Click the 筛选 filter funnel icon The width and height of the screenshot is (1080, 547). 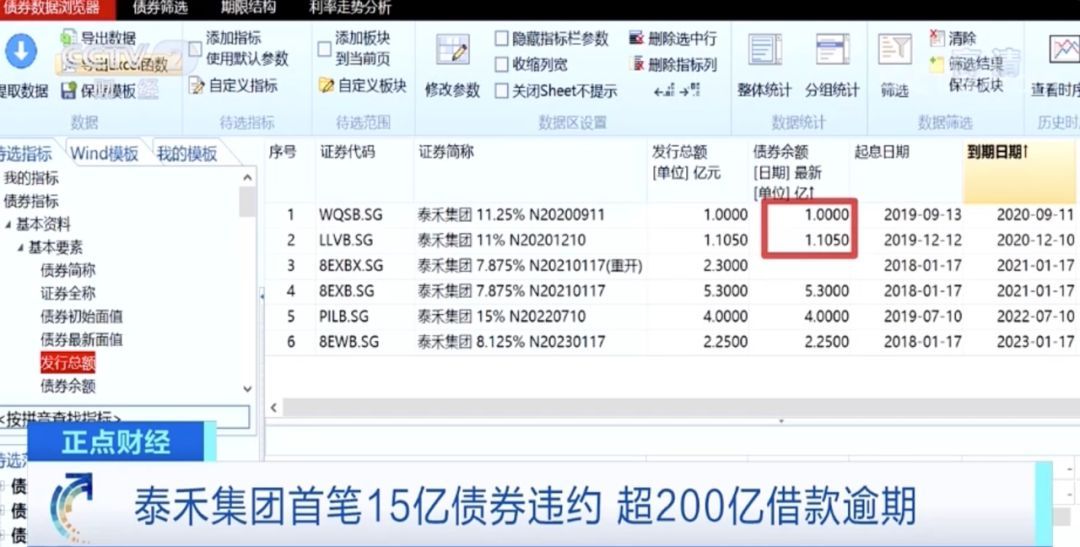pos(894,50)
